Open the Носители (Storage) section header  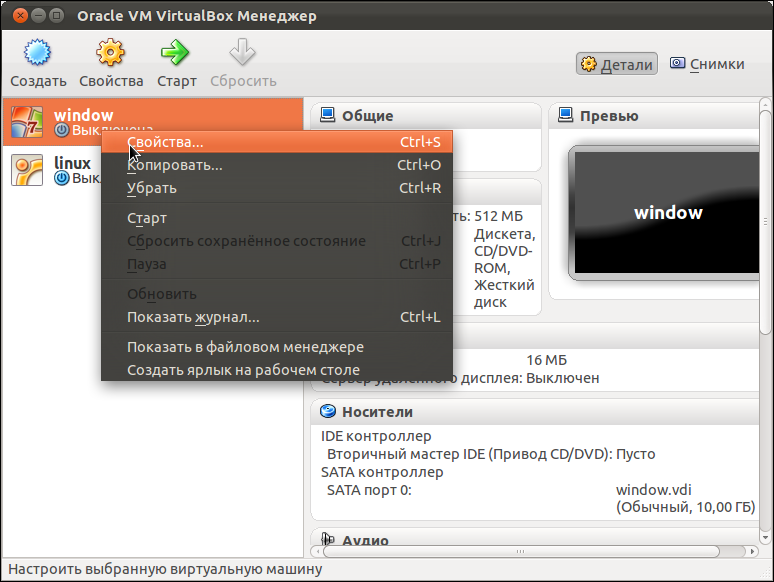[x=535, y=412]
